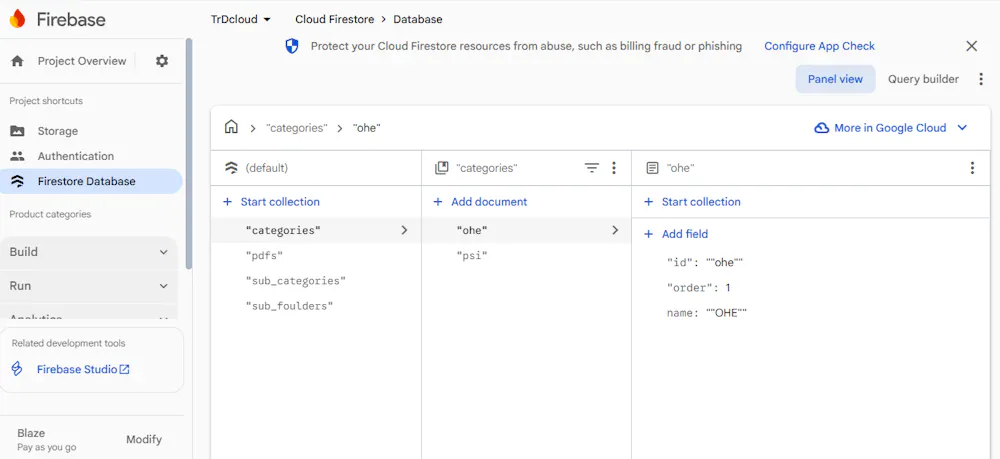
Task: Expand the Build category
Action: pos(89,252)
